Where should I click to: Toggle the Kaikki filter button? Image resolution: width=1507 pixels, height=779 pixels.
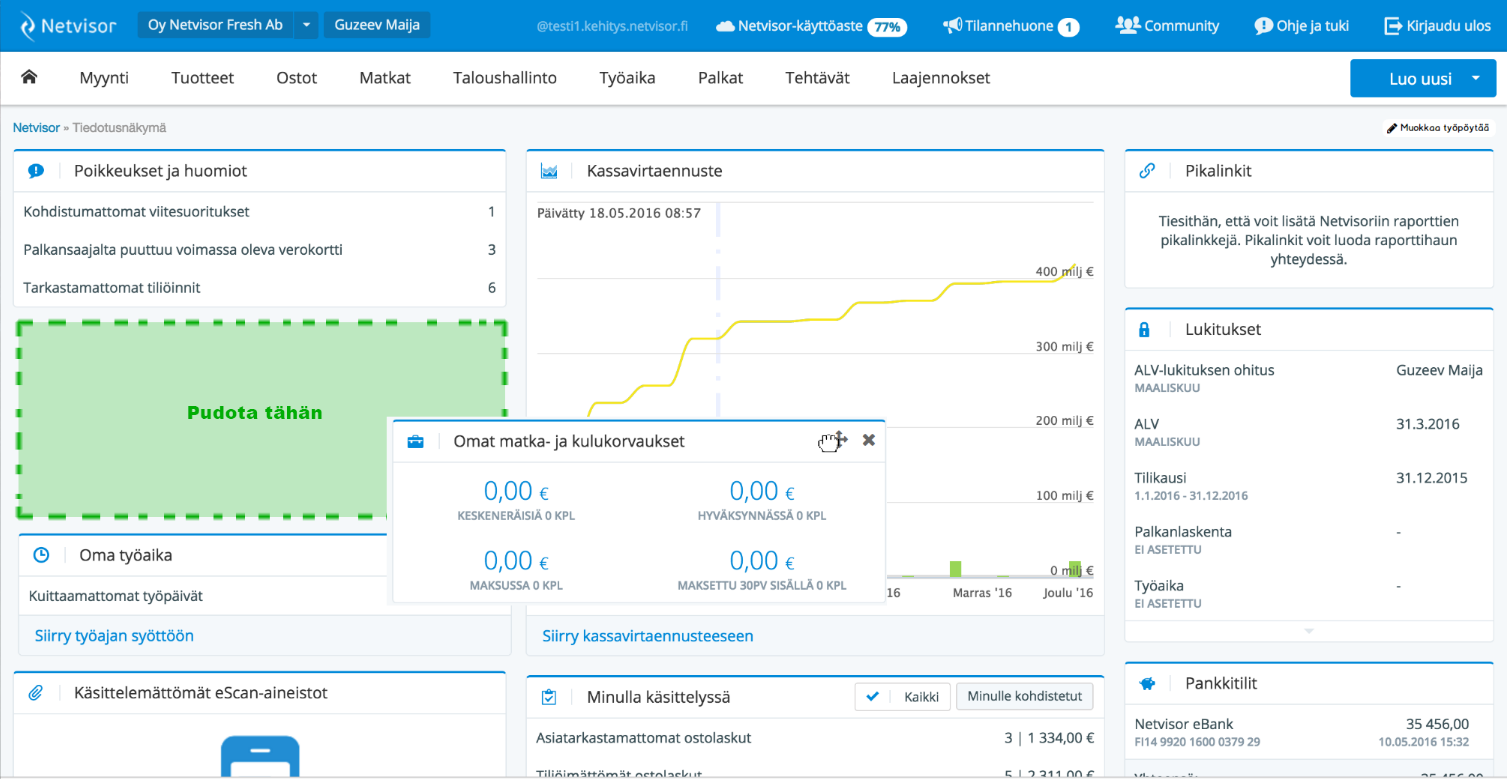pos(903,697)
